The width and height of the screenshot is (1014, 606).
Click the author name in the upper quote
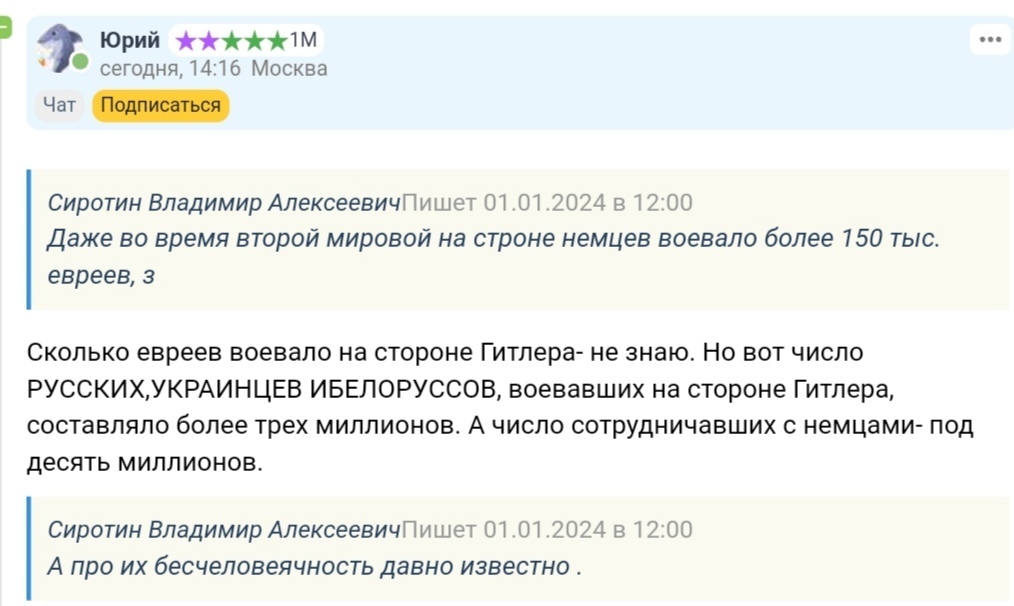click(x=224, y=203)
